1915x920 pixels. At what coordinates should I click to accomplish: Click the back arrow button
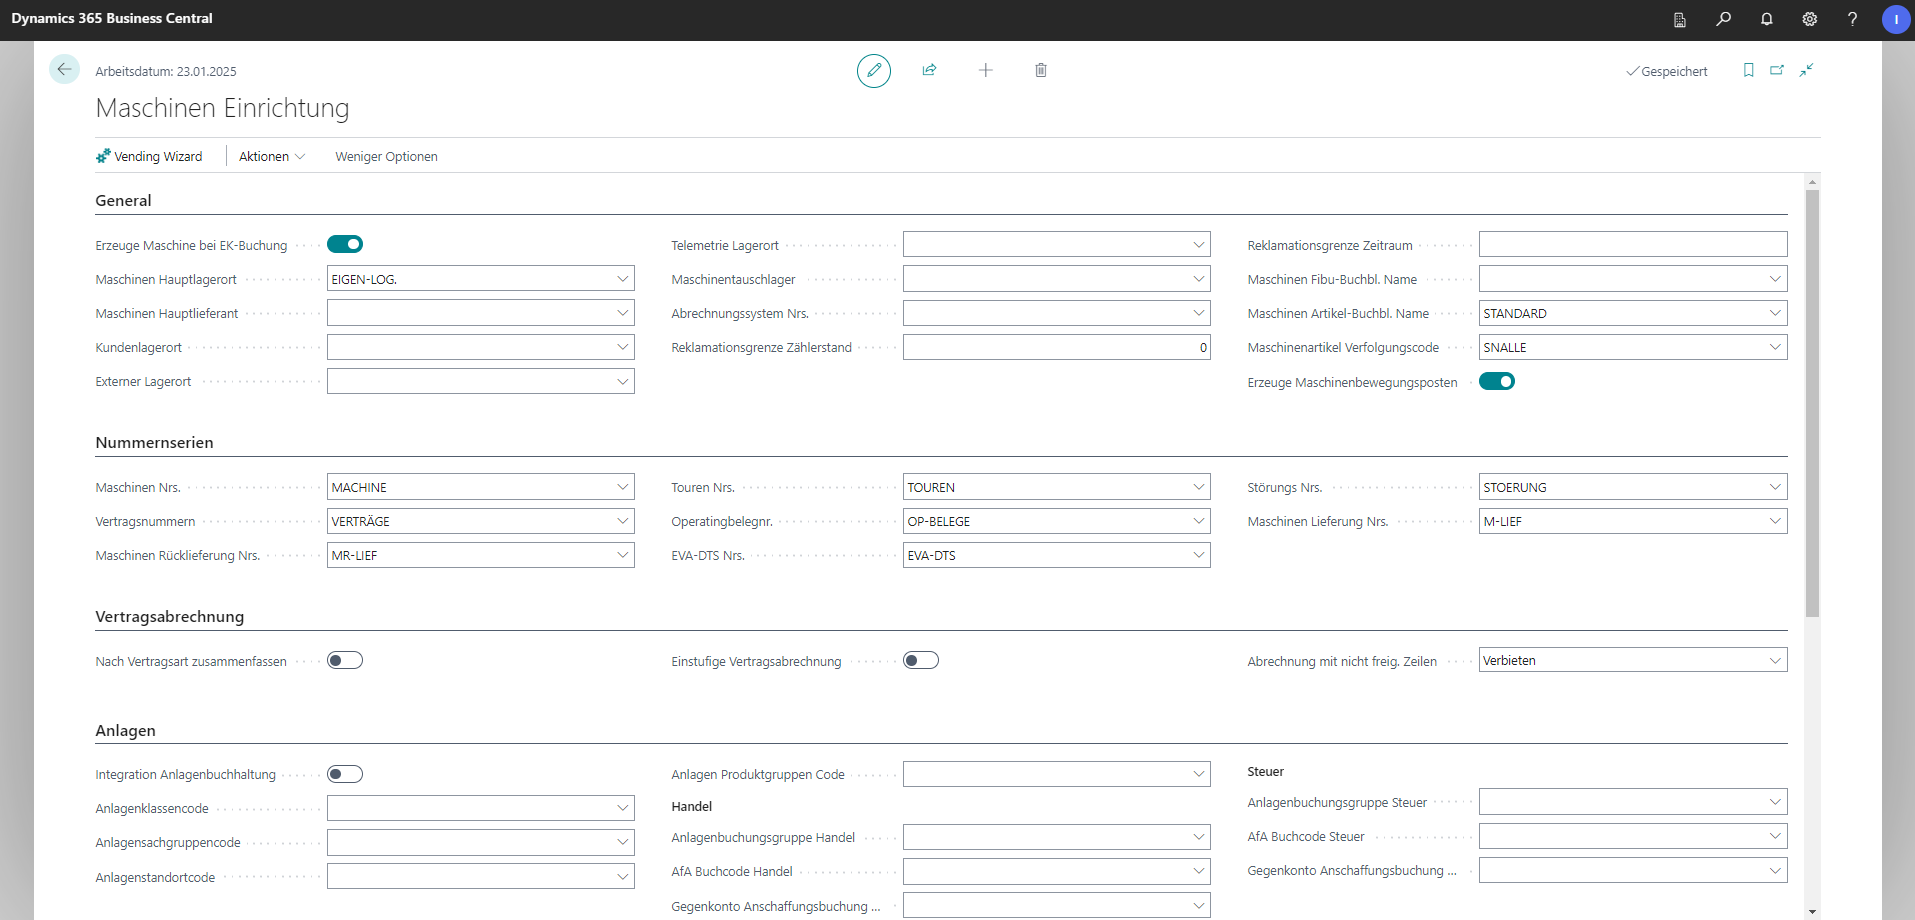click(64, 69)
